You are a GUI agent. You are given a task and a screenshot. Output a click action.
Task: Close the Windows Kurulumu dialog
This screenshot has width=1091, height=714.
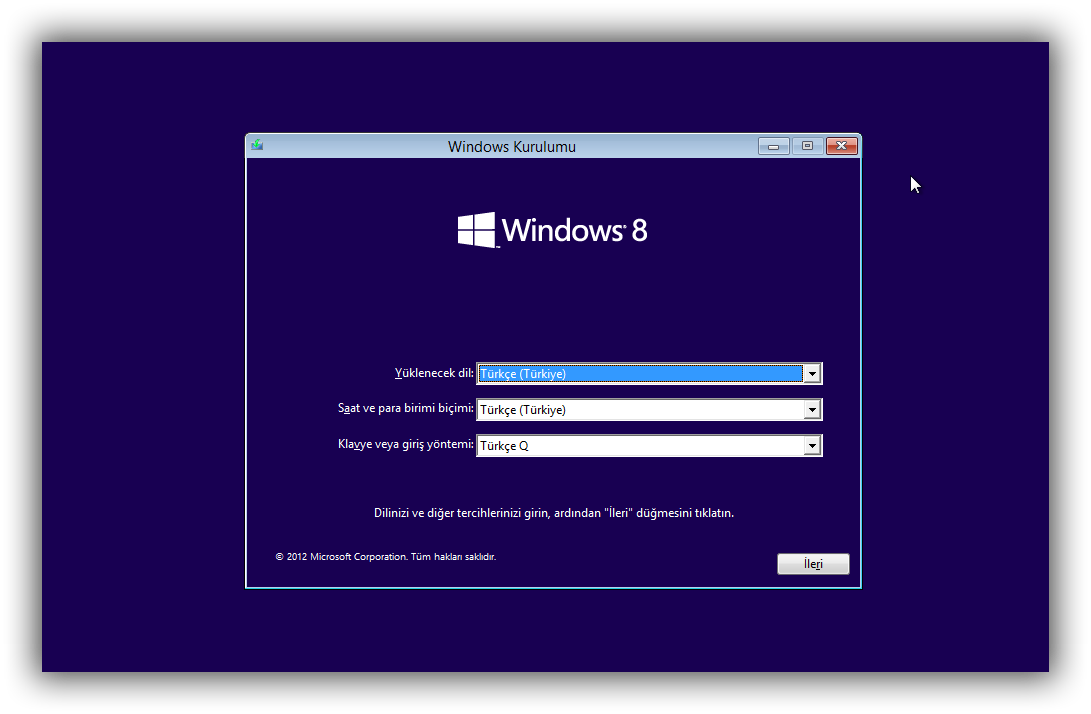click(841, 146)
